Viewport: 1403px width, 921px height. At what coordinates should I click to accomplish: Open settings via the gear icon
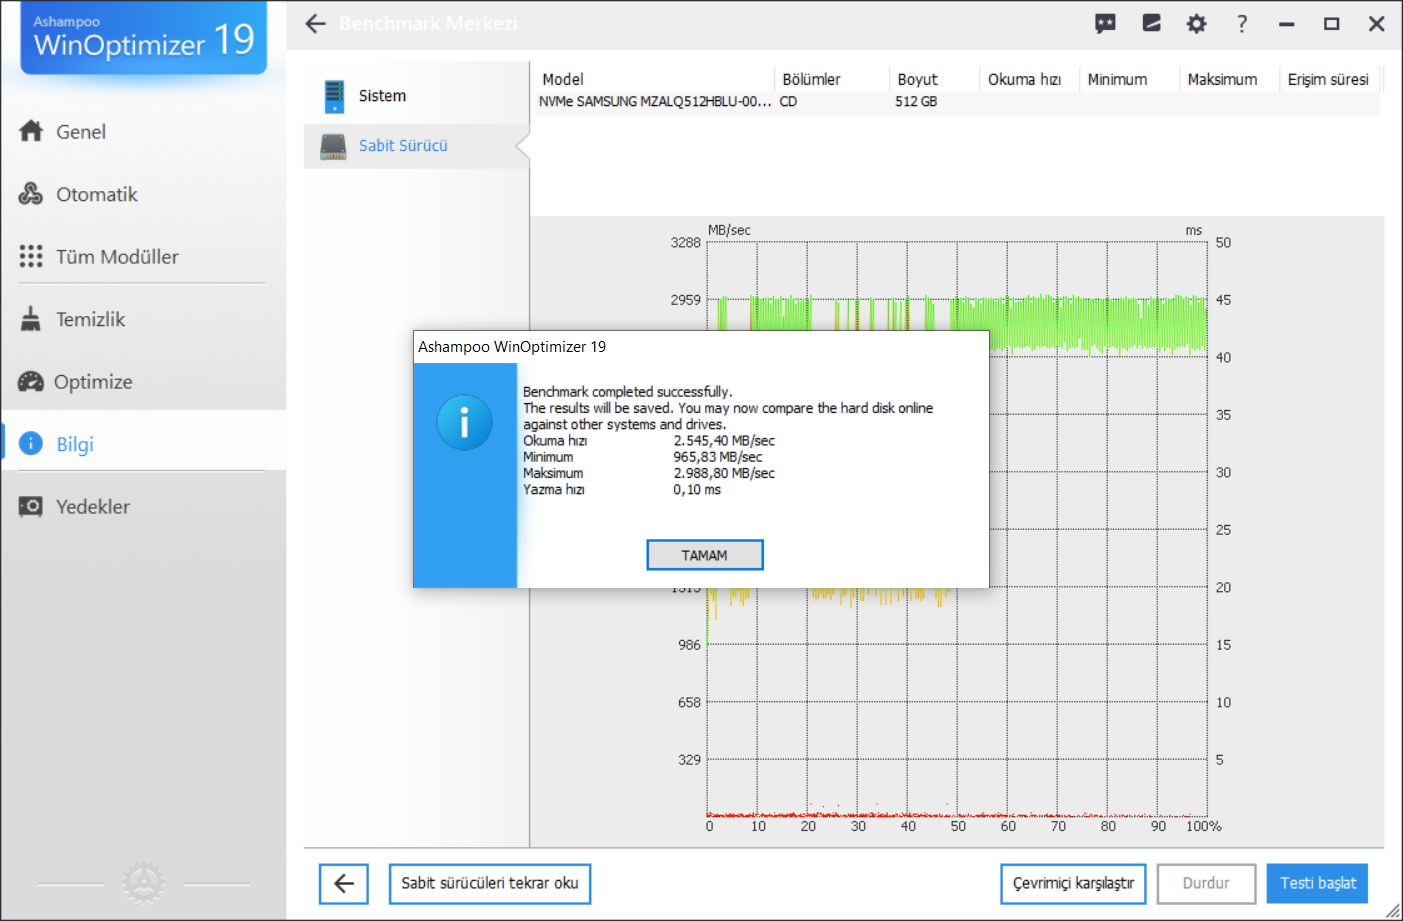coord(1196,24)
